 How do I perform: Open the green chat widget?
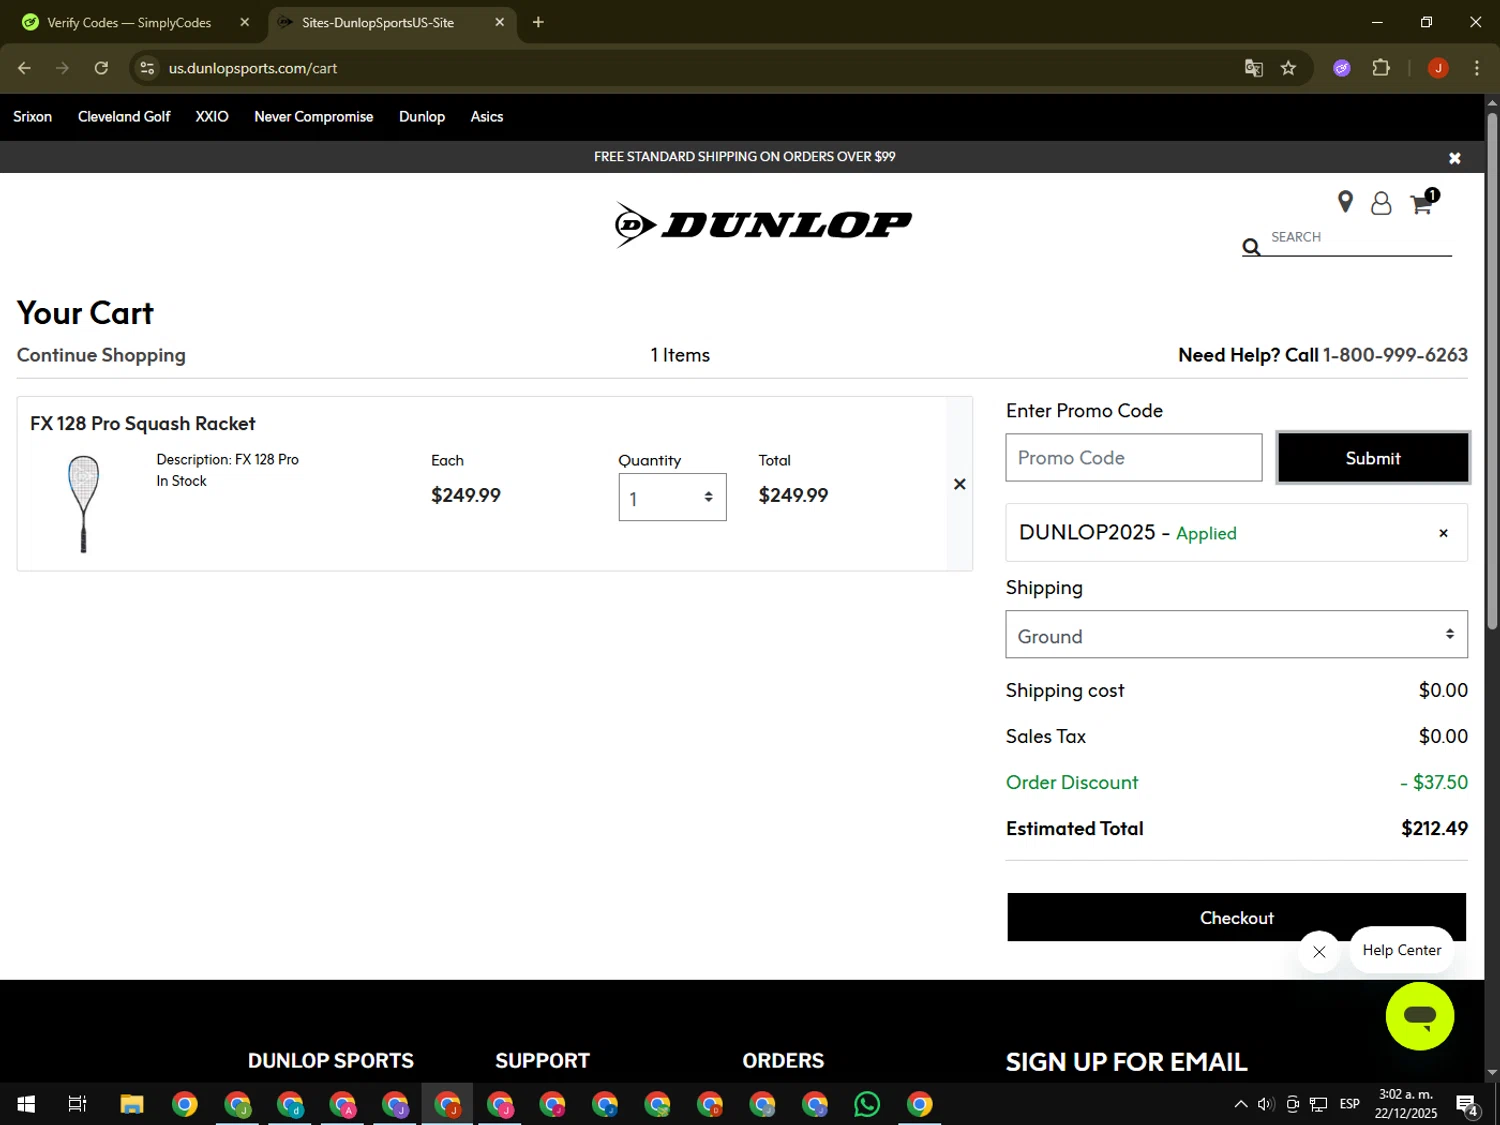(x=1419, y=1016)
